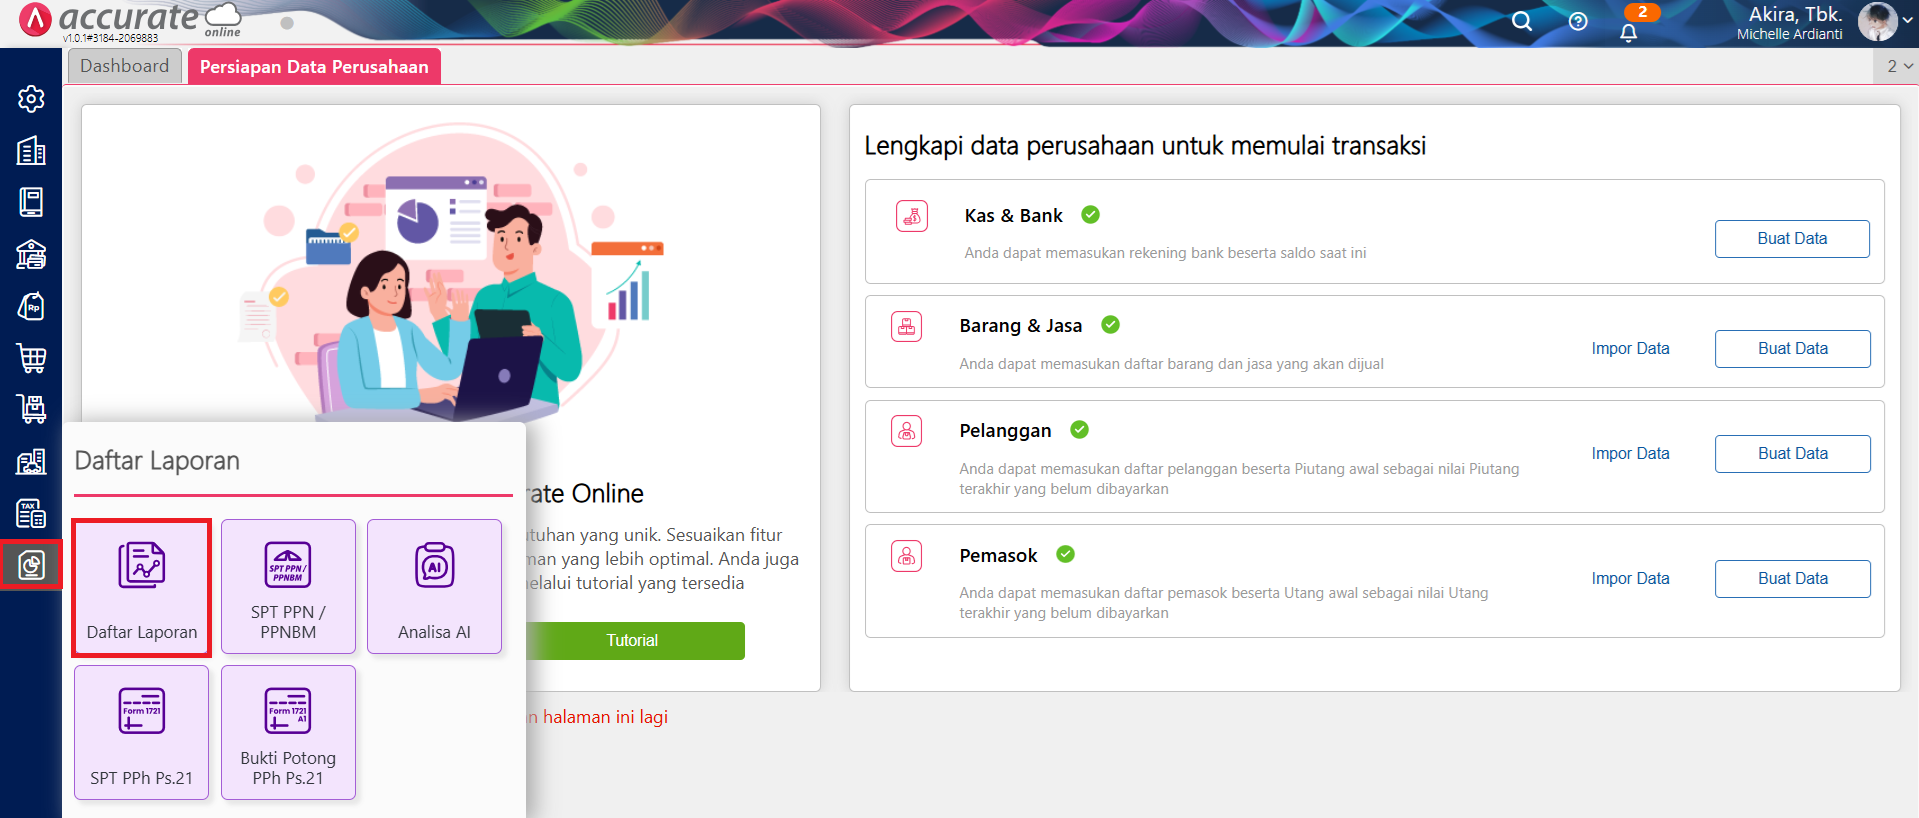Open the Tax module sidebar icon
Screen dimensions: 1919x818
click(31, 514)
